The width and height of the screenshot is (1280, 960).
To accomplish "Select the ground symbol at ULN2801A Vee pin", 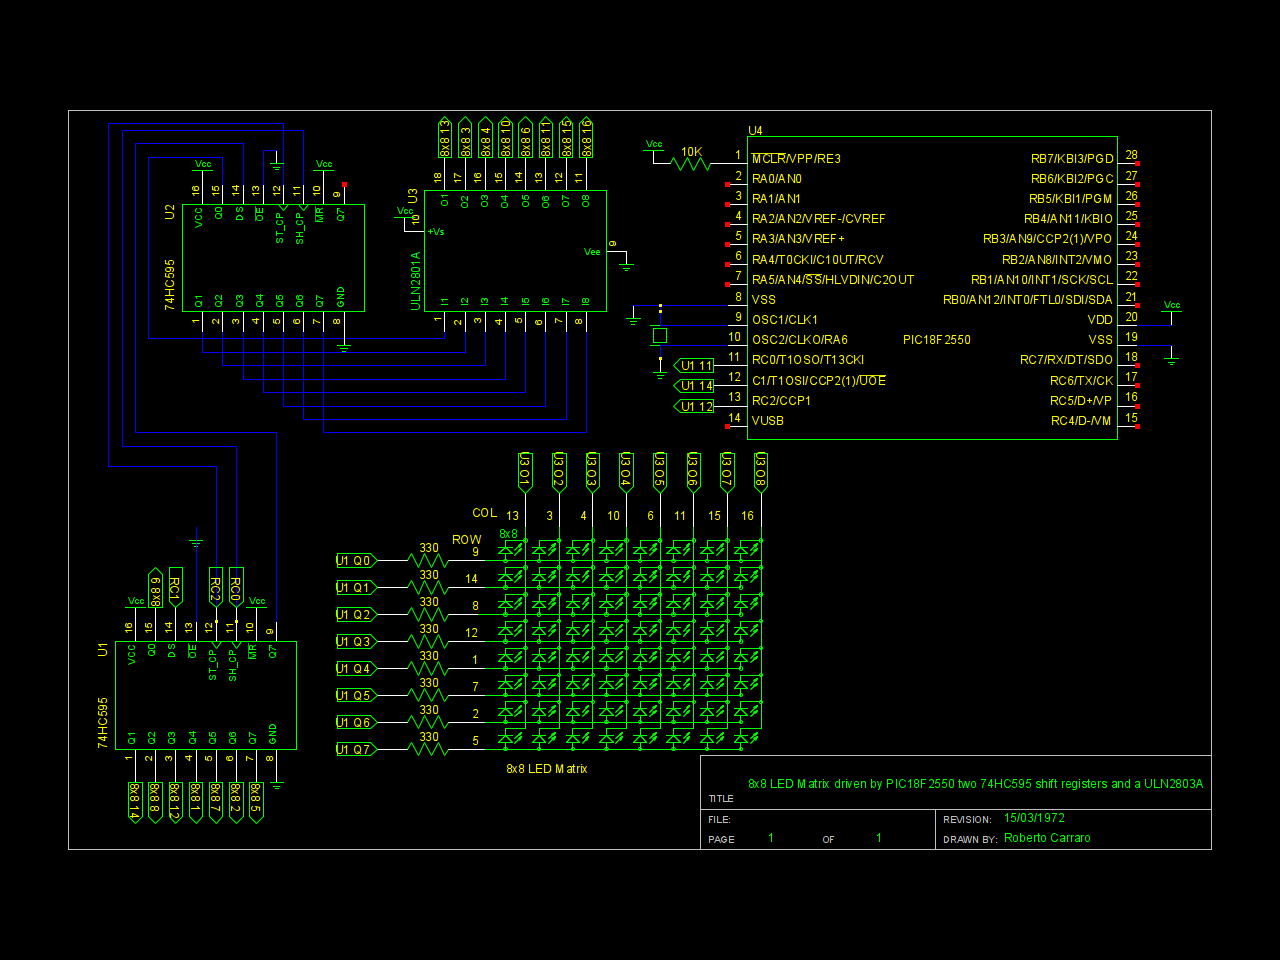I will (626, 265).
